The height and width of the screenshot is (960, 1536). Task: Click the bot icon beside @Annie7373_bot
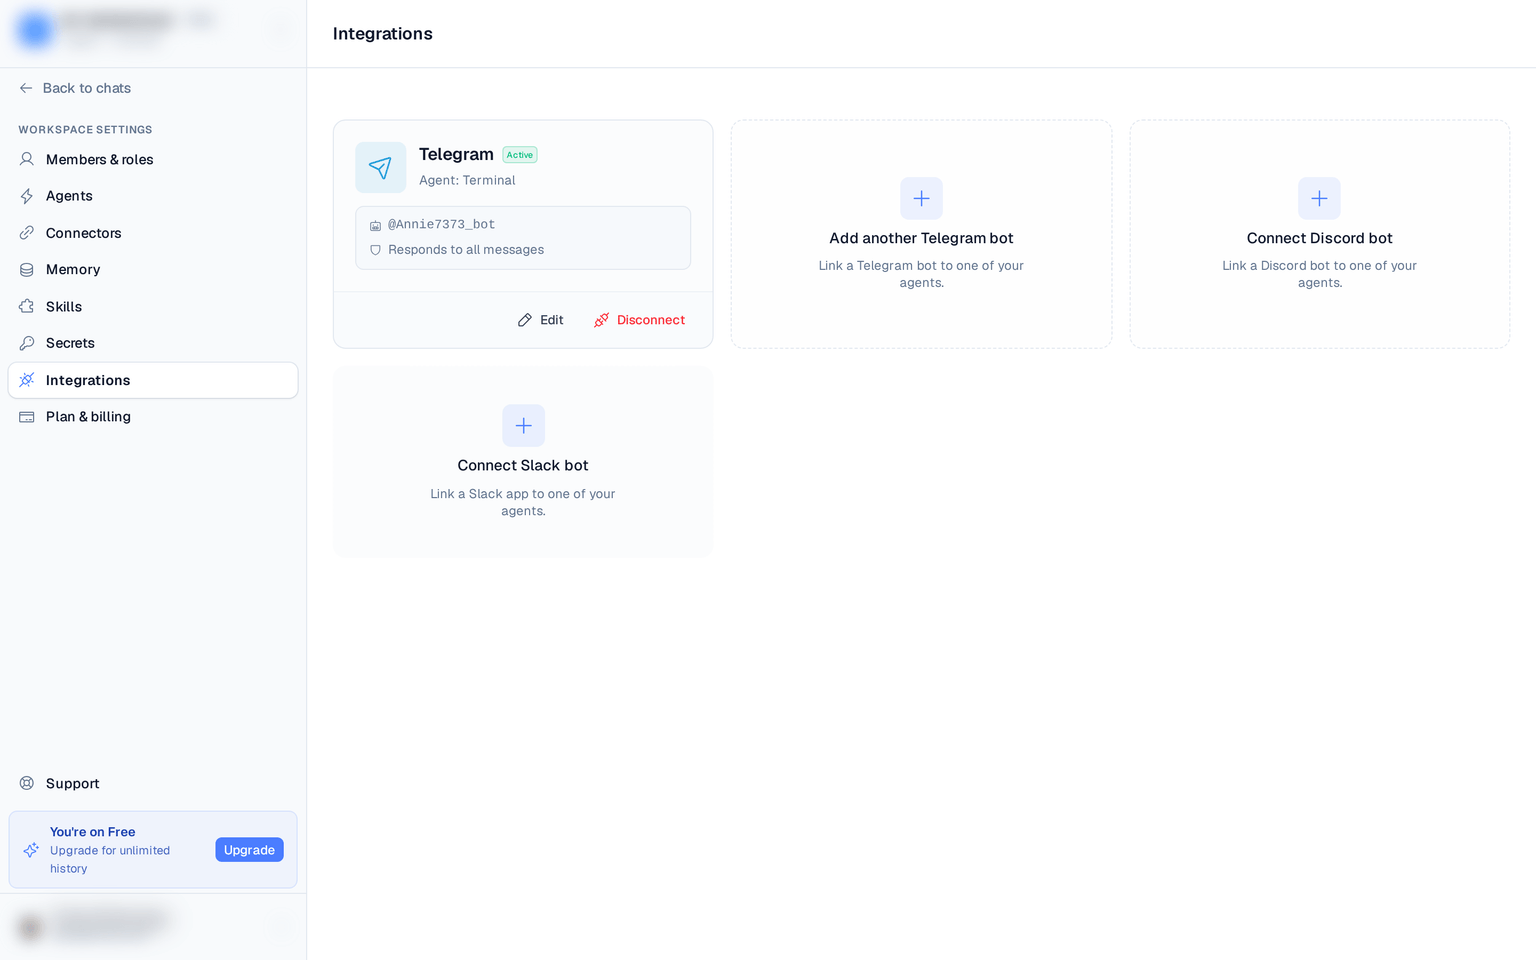pos(376,225)
